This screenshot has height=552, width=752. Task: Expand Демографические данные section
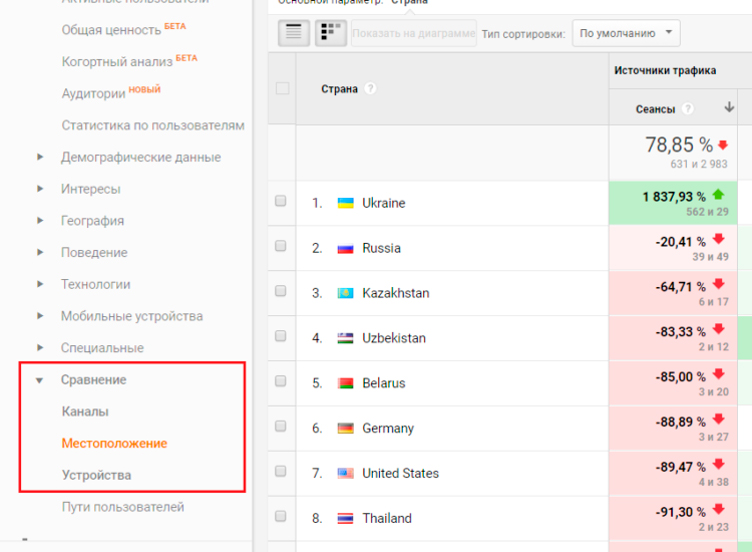tap(40, 157)
